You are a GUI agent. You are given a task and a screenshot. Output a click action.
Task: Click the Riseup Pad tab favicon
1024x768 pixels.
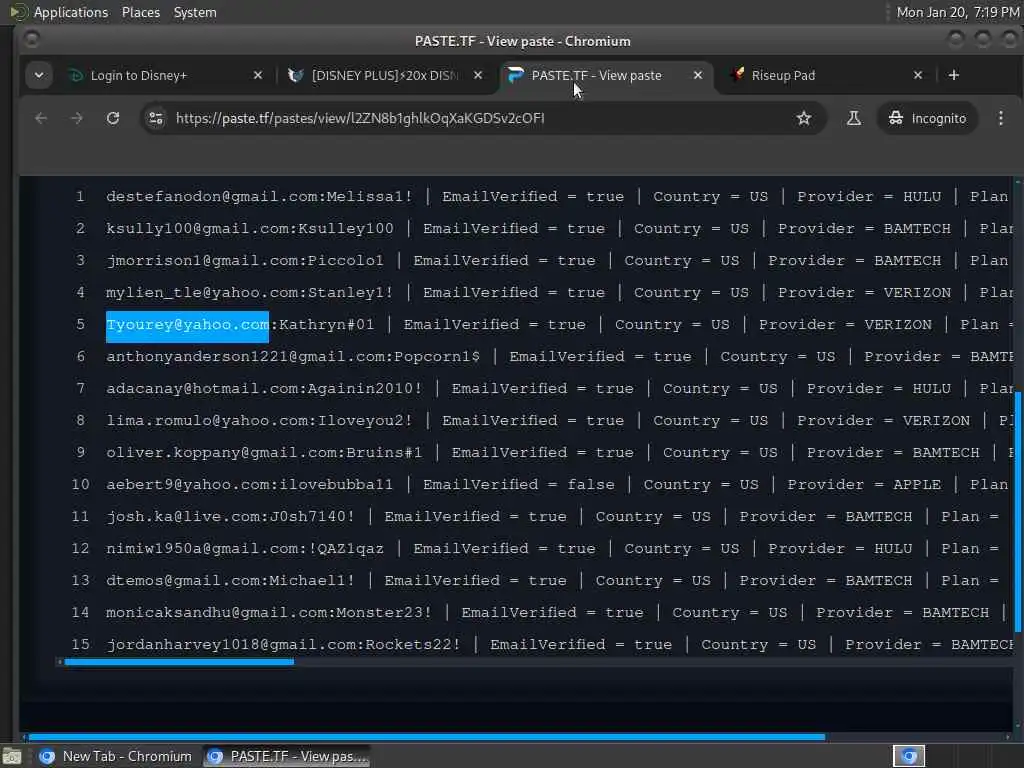[737, 74]
